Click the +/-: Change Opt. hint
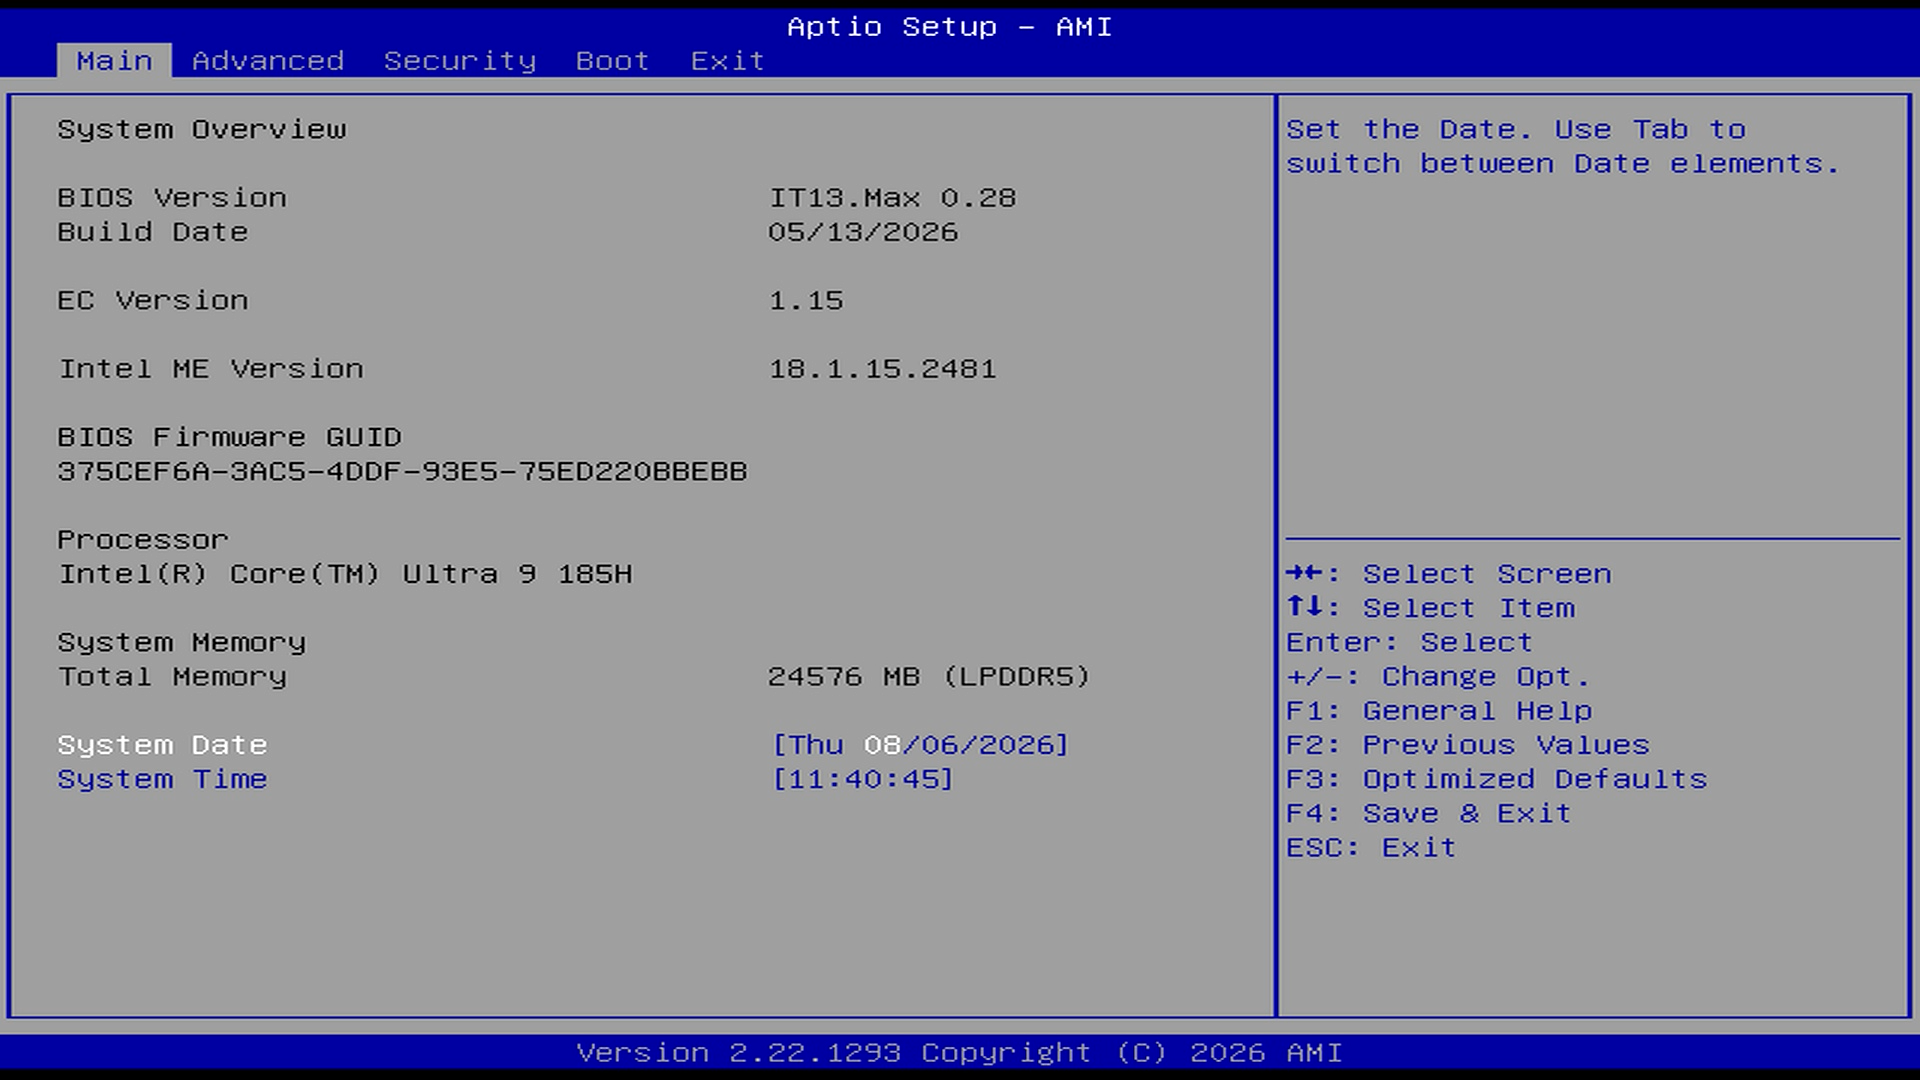This screenshot has width=1920, height=1080. (1437, 677)
